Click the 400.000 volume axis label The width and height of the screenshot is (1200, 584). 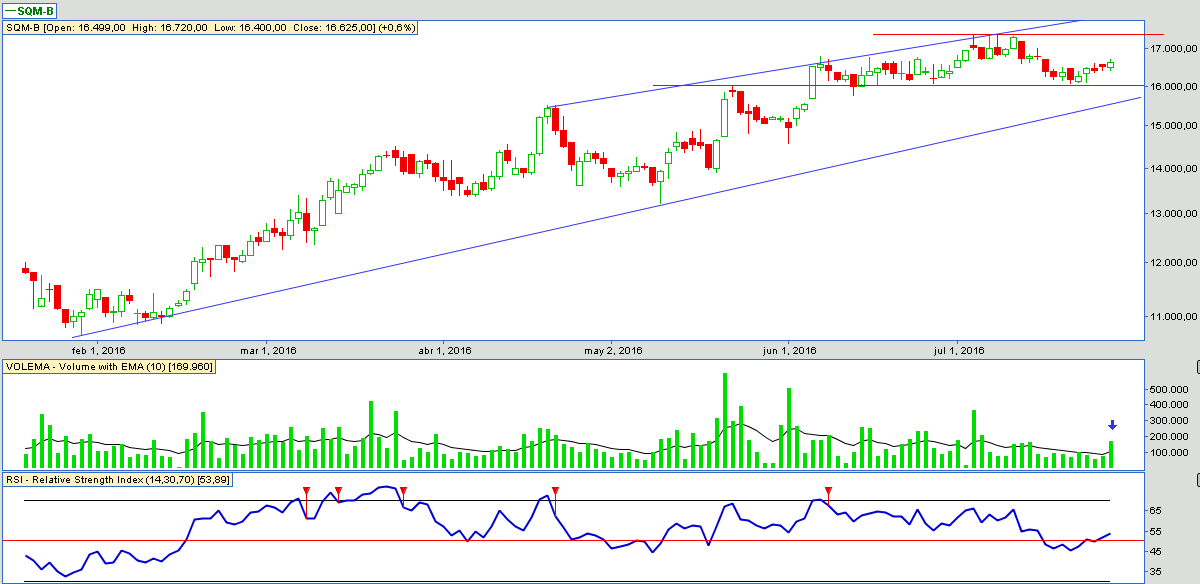coord(1168,405)
